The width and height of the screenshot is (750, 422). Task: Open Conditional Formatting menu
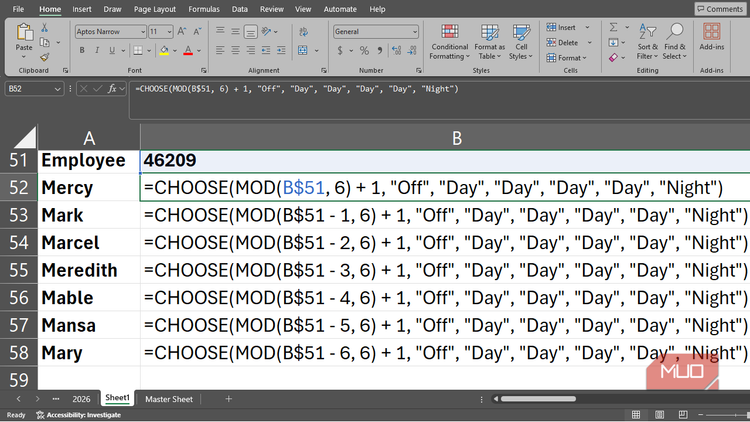click(449, 43)
